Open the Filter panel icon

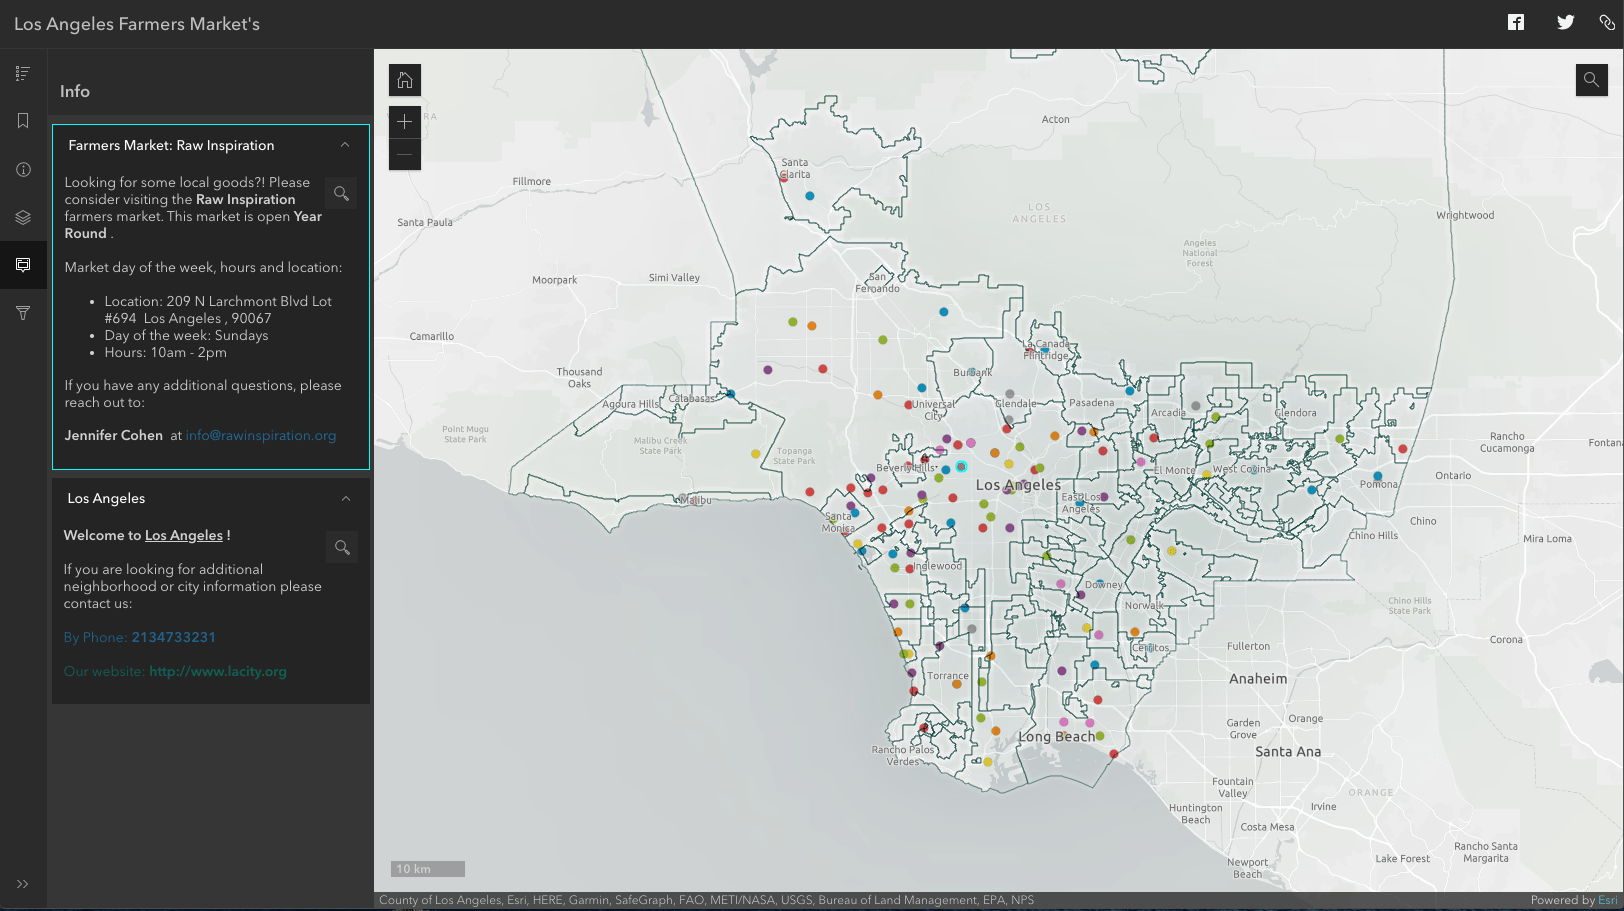(x=23, y=313)
